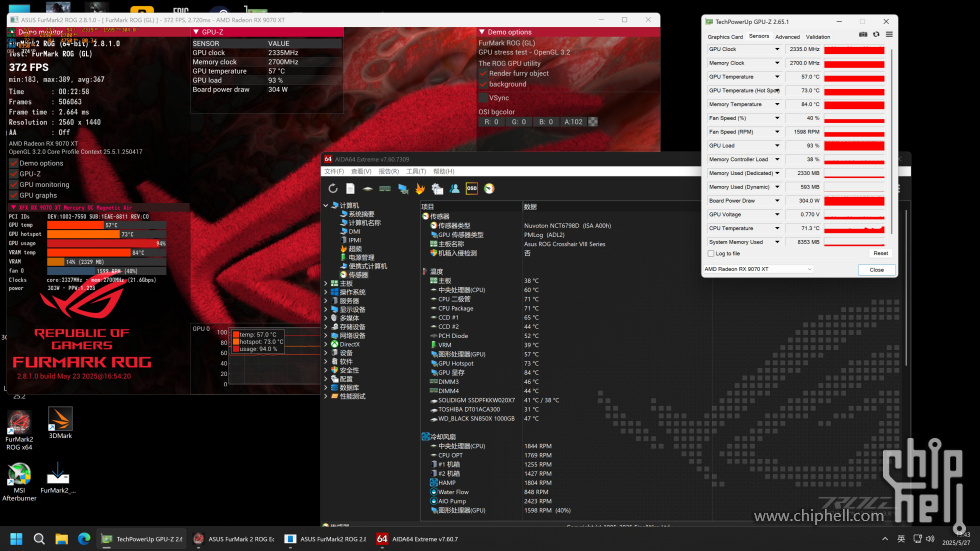Viewport: 980px width, 551px height.
Task: Toggle FurMark GPU-Z overlay checkbox
Action: 13,174
